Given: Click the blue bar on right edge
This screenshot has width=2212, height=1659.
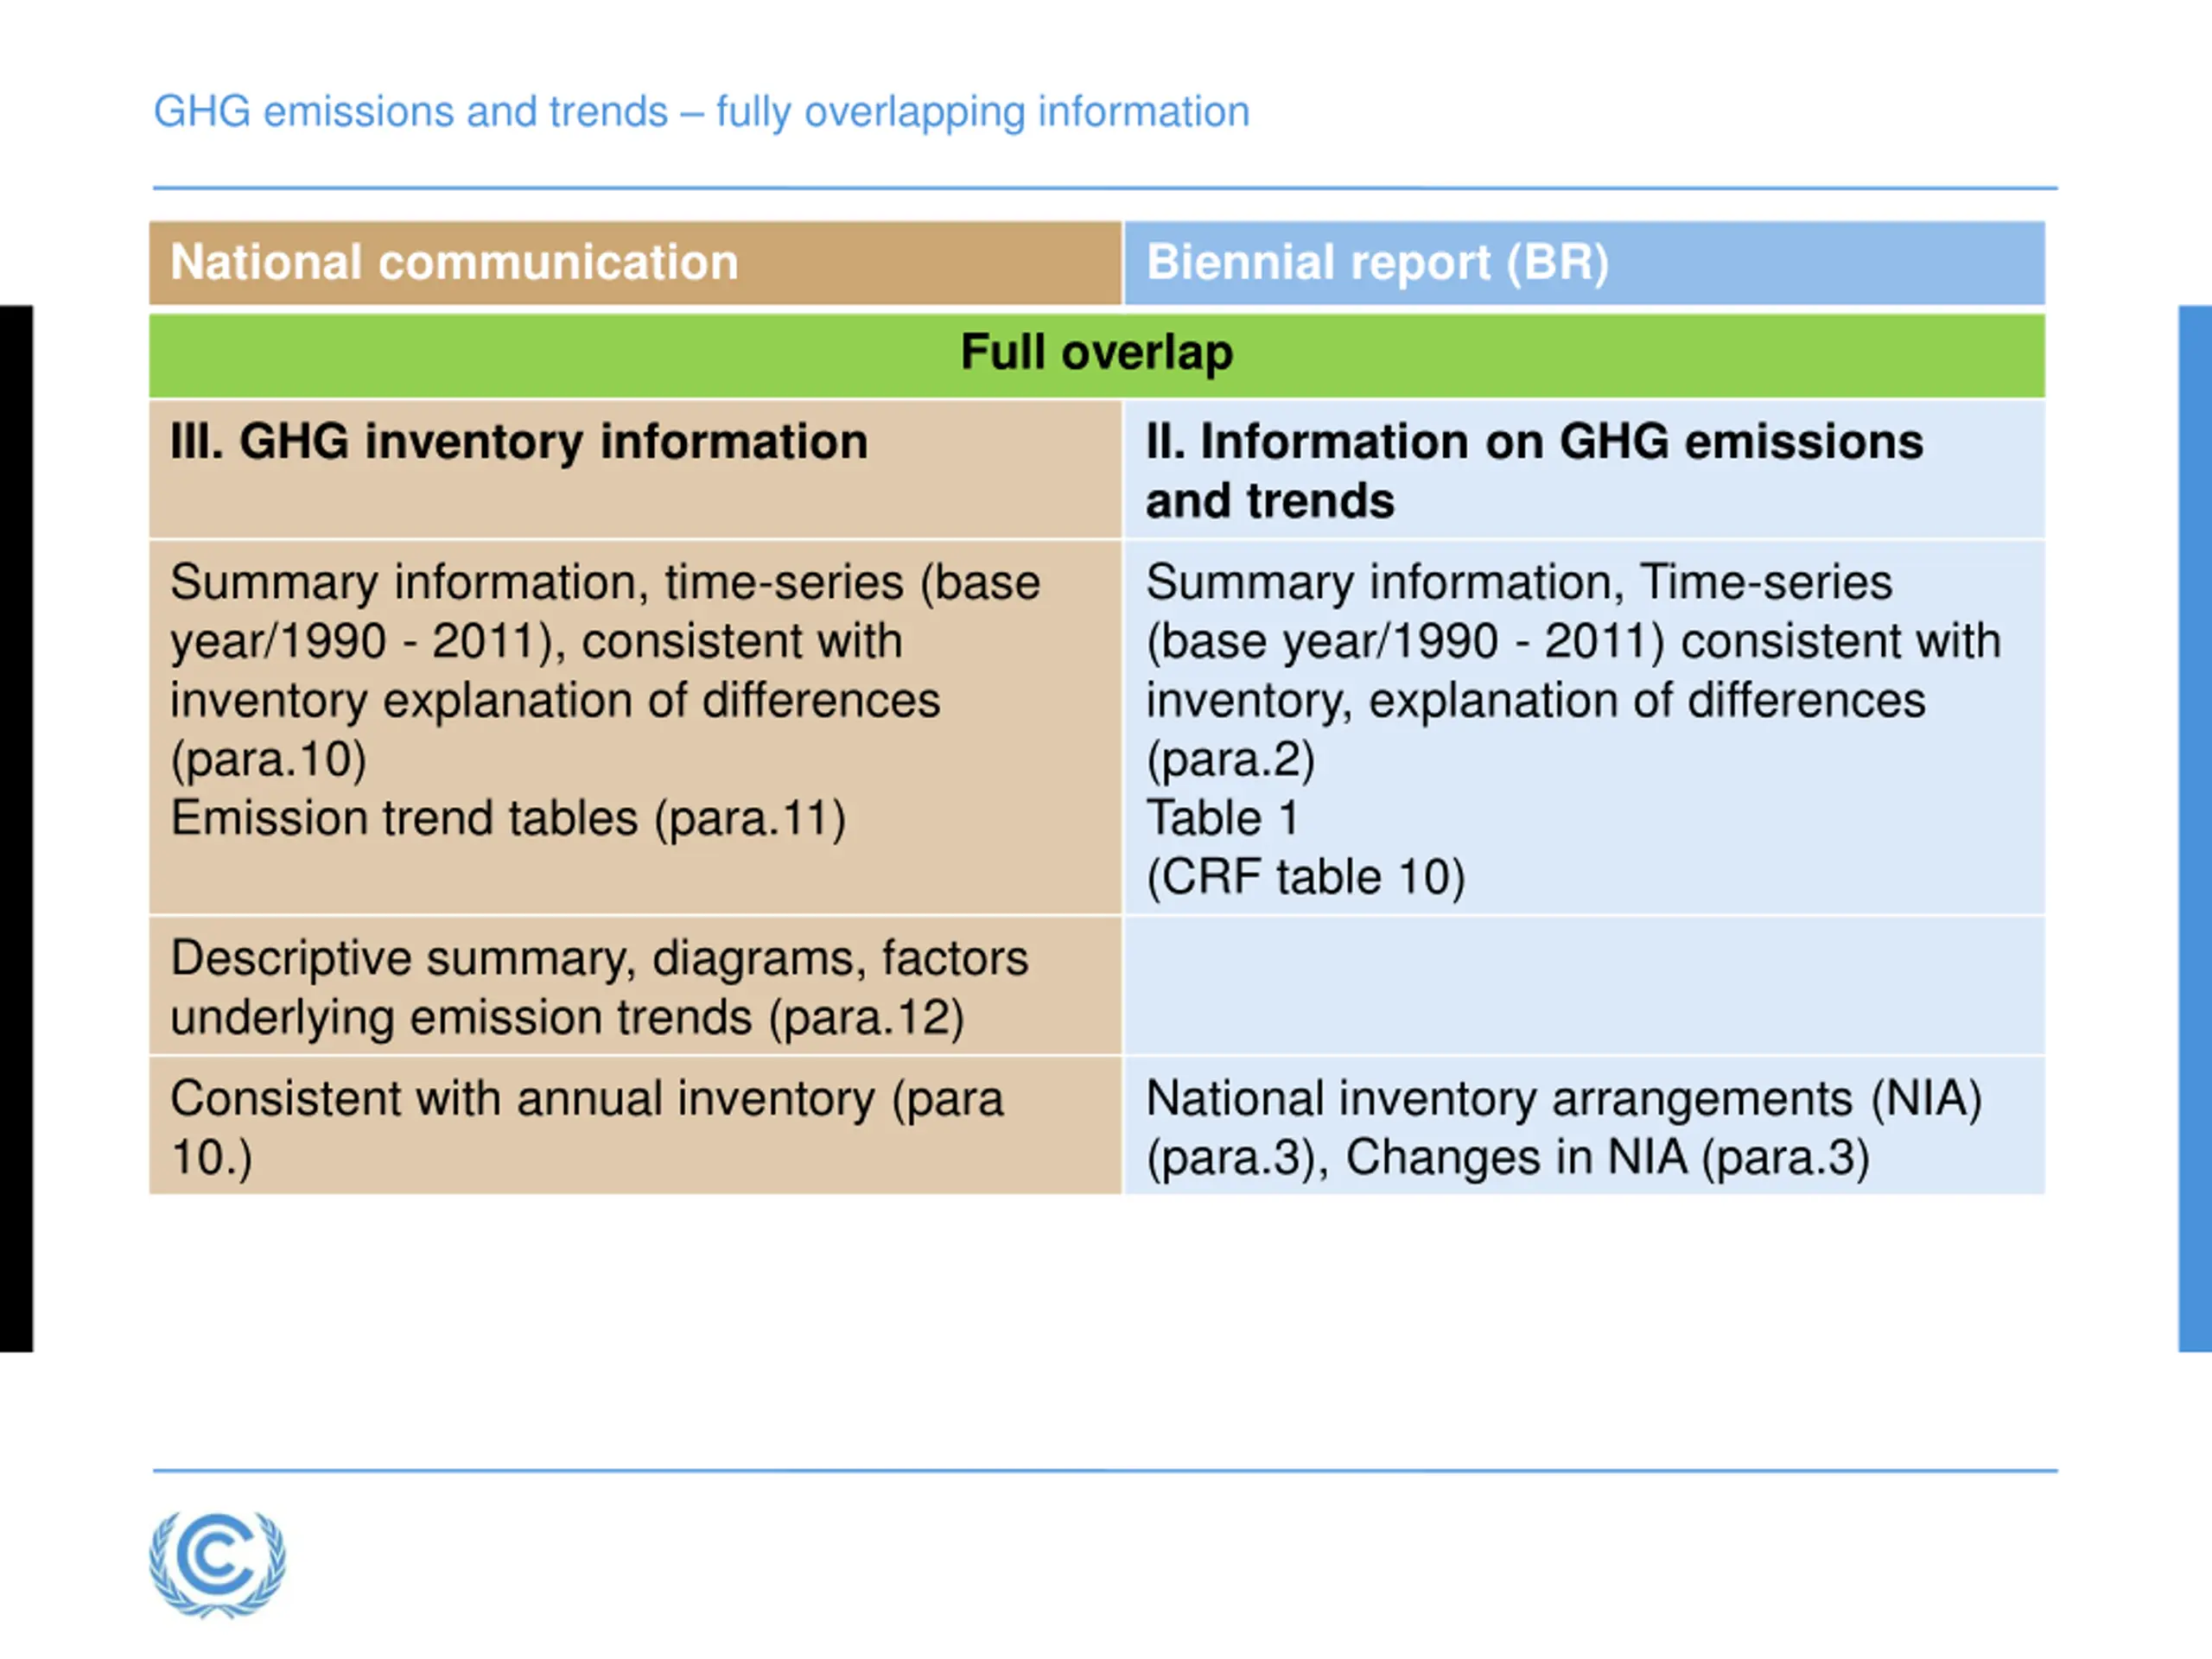Looking at the screenshot, I should pyautogui.click(x=2195, y=829).
